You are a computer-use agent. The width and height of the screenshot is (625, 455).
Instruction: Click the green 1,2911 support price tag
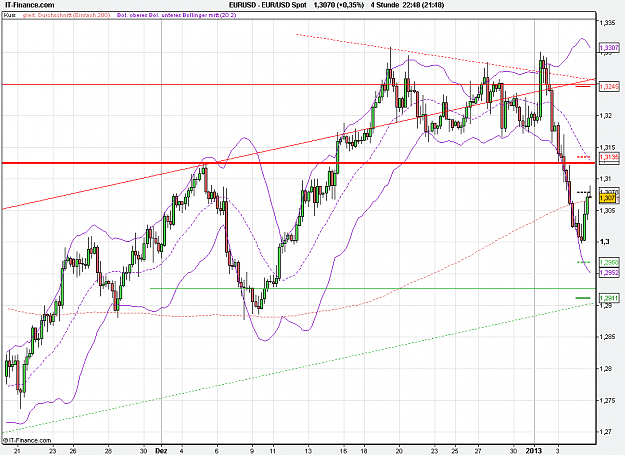point(609,298)
